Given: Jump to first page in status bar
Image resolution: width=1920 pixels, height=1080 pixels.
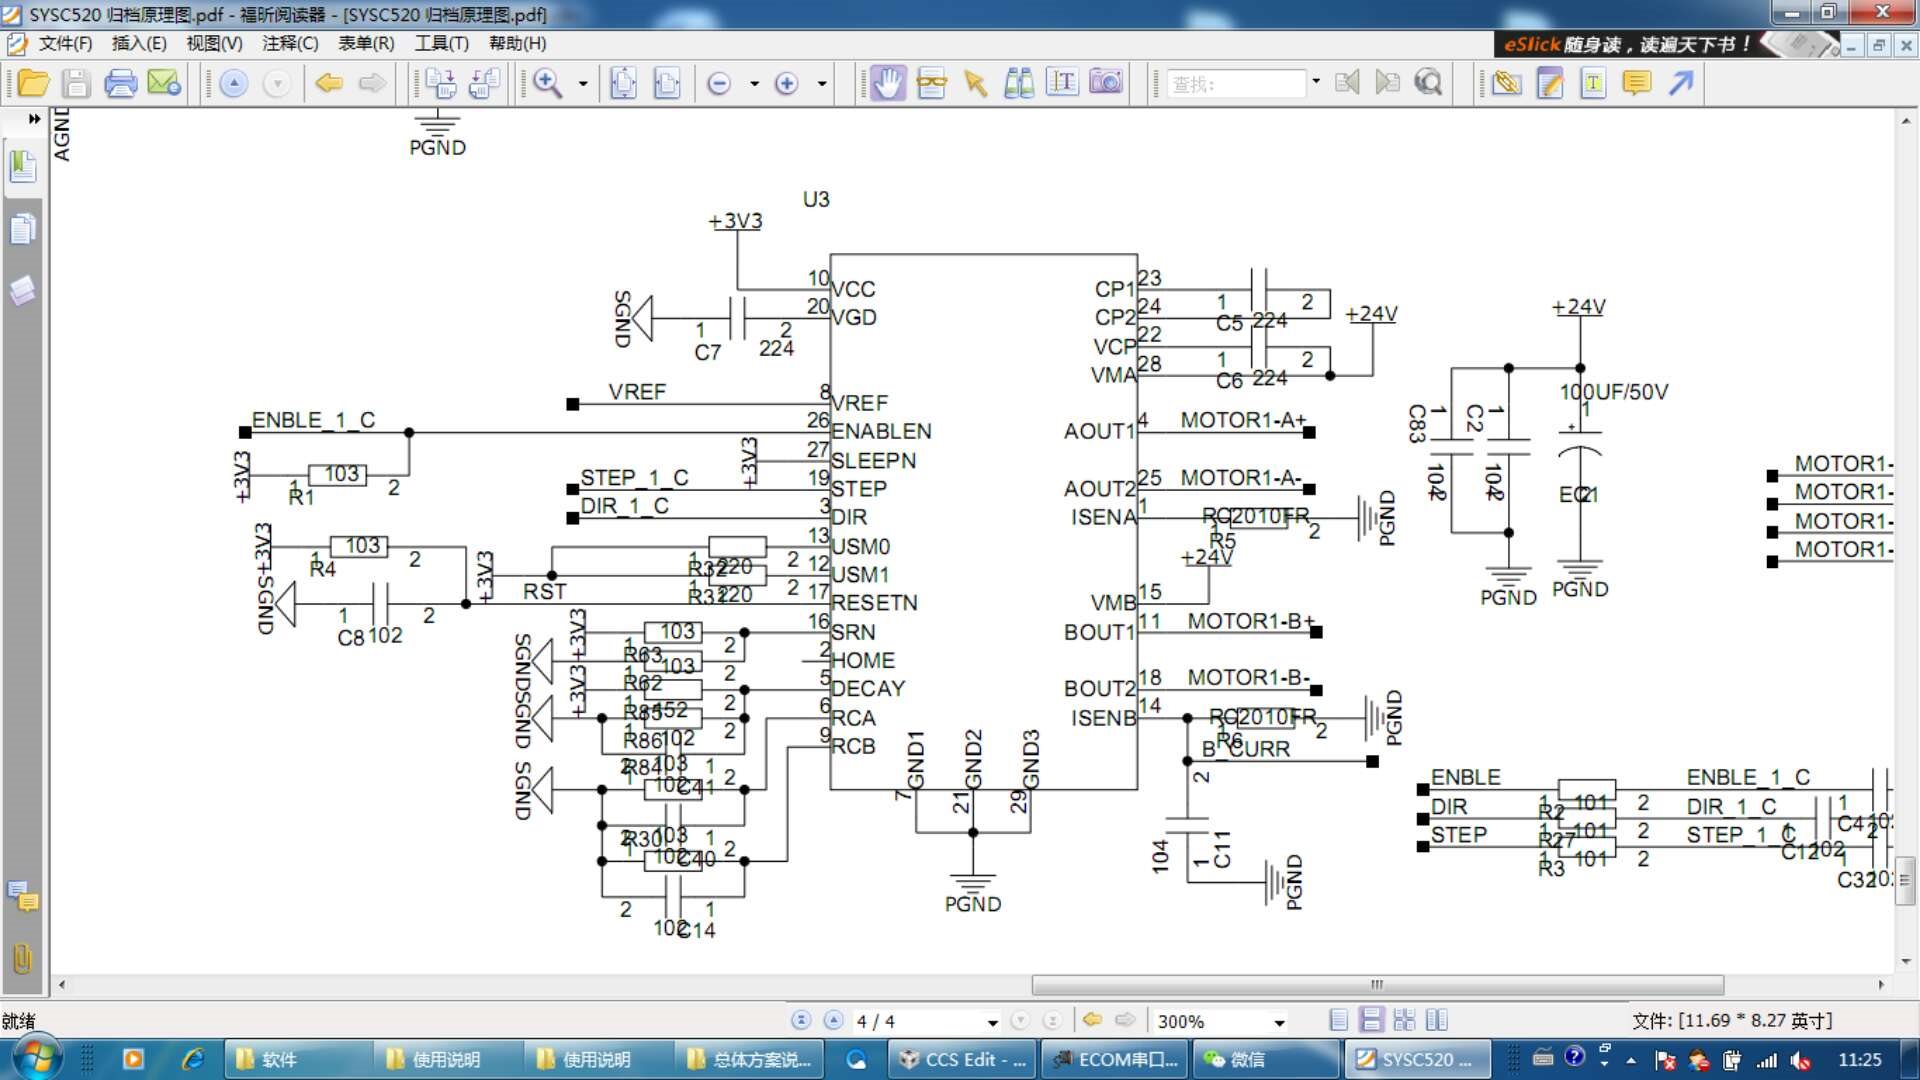Looking at the screenshot, I should (801, 1020).
